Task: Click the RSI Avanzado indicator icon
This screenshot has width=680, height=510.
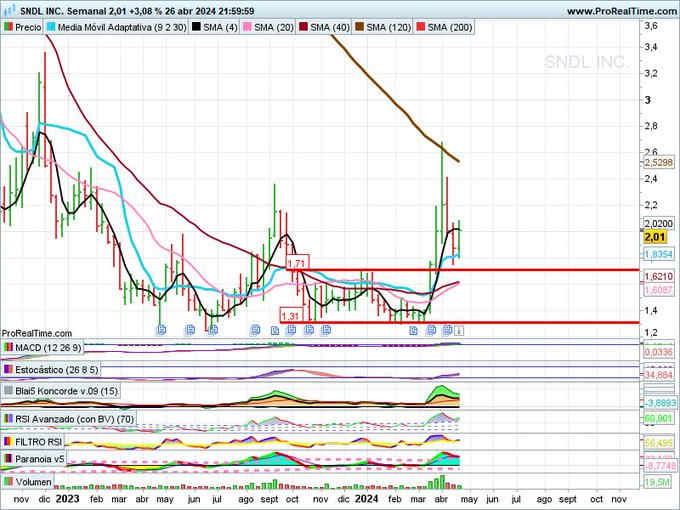Action: [x=8, y=419]
